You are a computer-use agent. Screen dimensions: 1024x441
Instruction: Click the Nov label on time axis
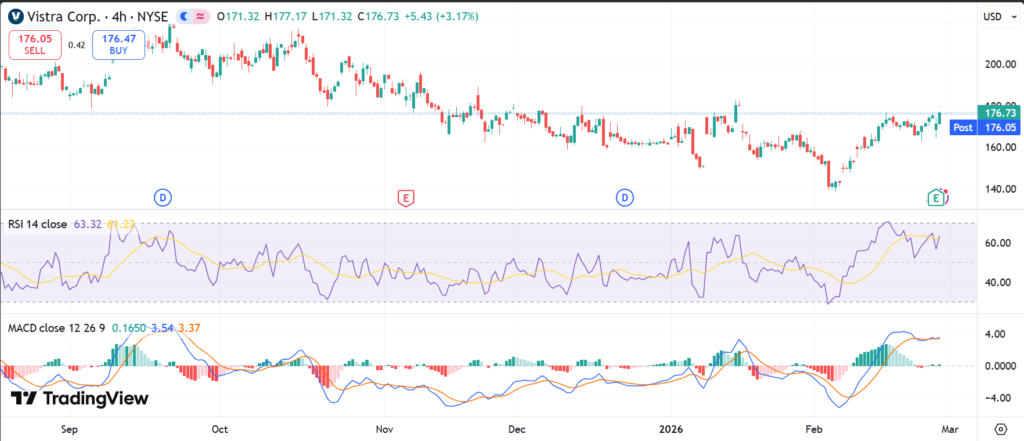pos(384,428)
